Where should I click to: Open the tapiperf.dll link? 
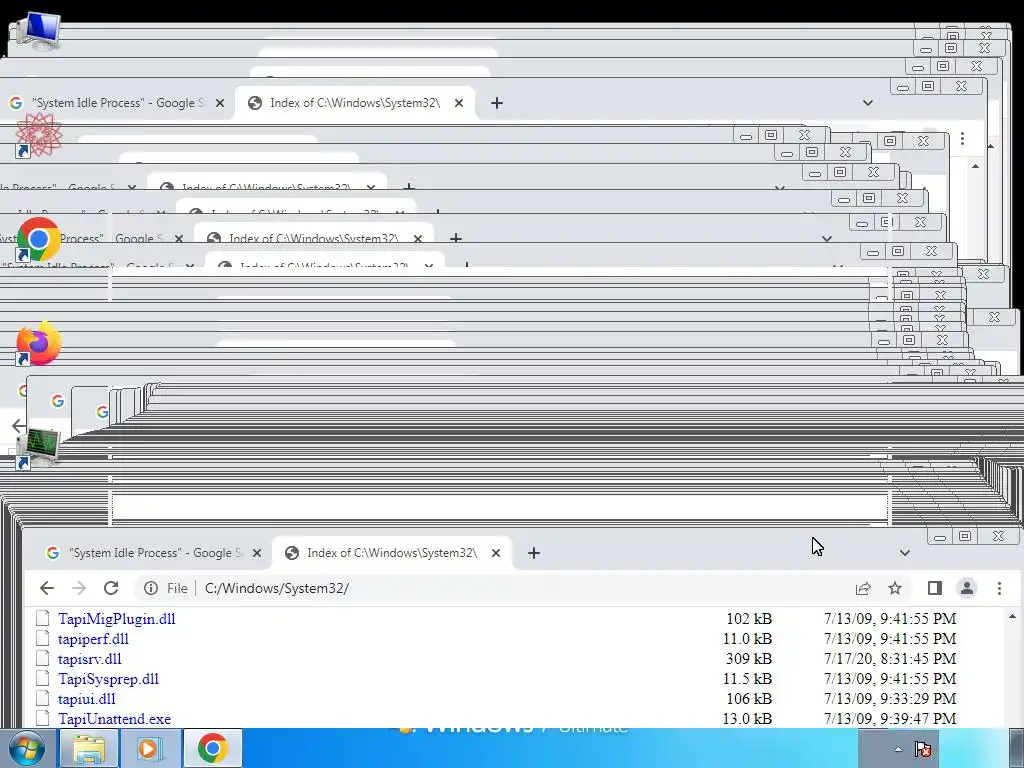coord(93,639)
